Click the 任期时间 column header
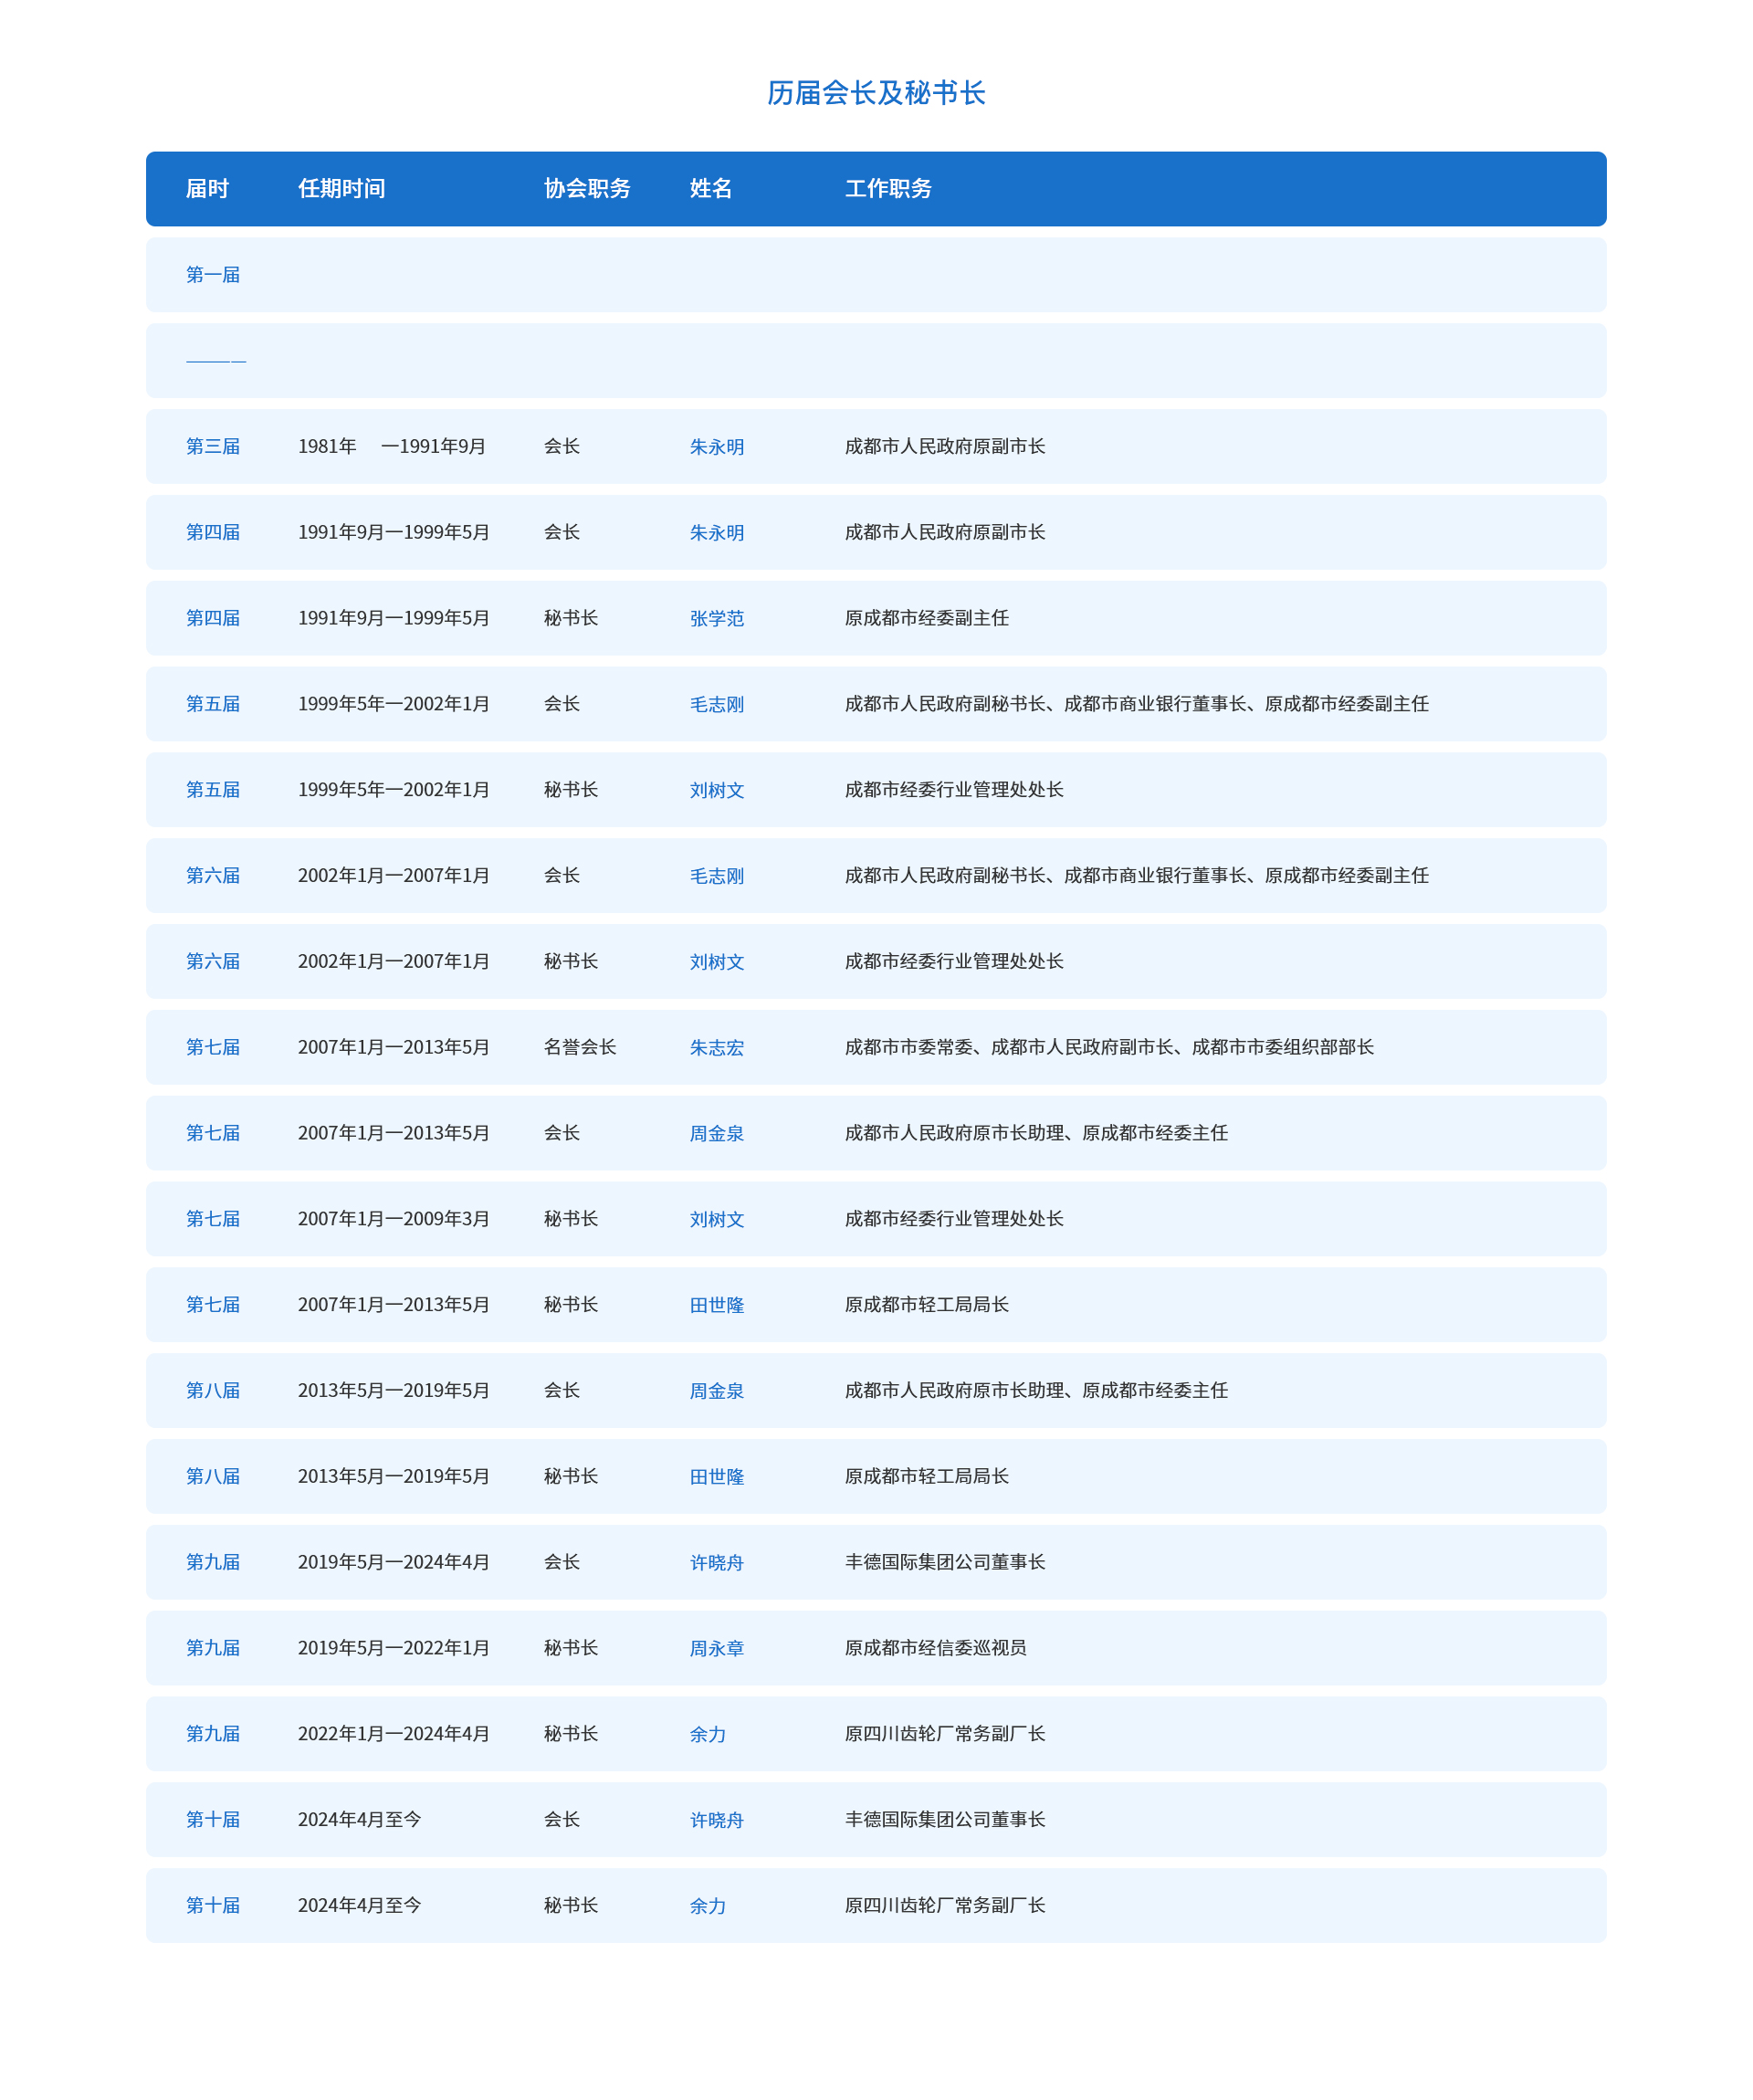Screen dimensions: 1753x2100 [342, 189]
